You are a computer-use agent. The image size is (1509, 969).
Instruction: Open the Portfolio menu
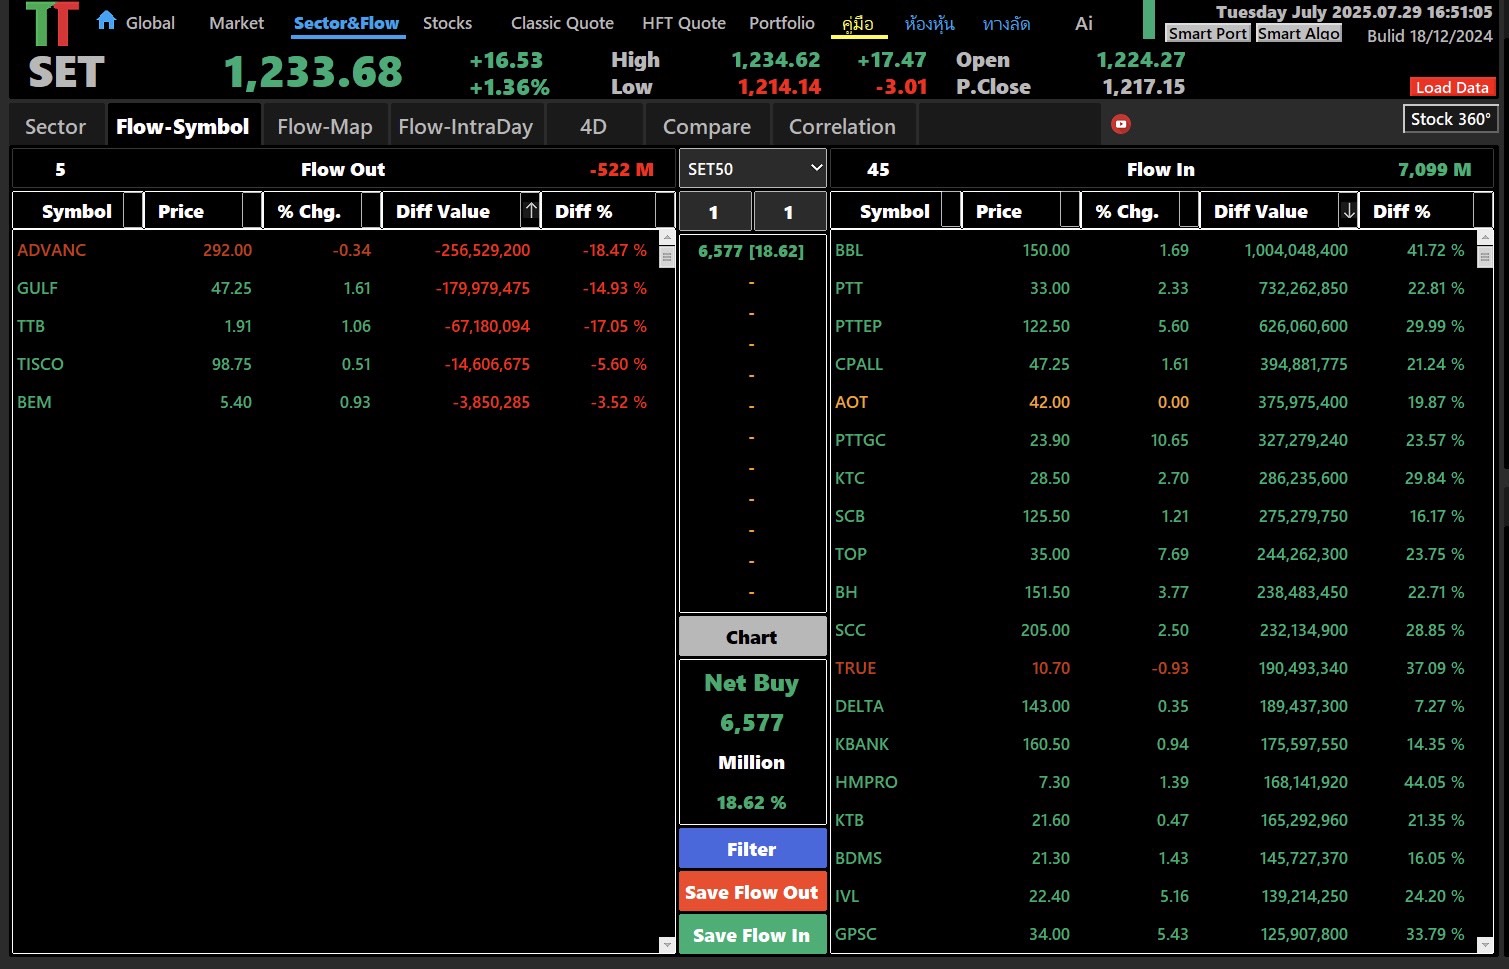click(x=782, y=22)
